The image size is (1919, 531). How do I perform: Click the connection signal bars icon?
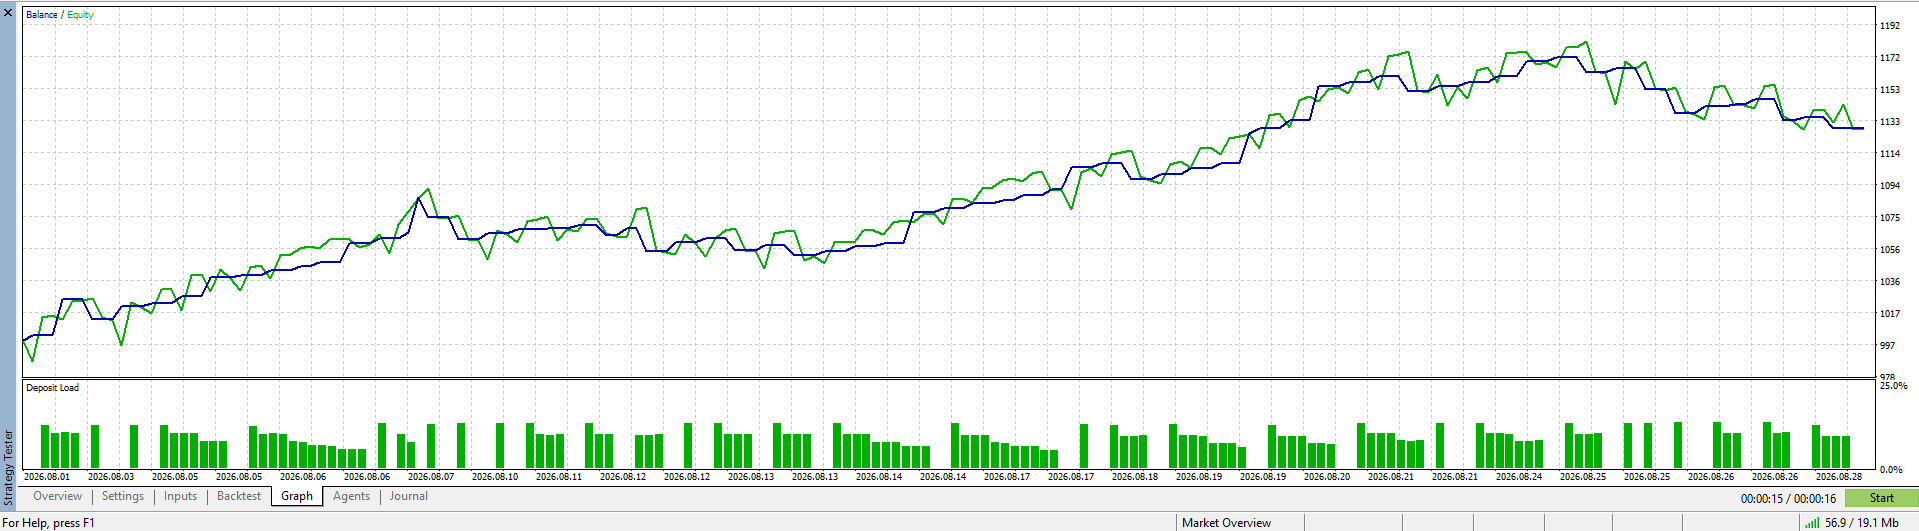pos(1812,522)
